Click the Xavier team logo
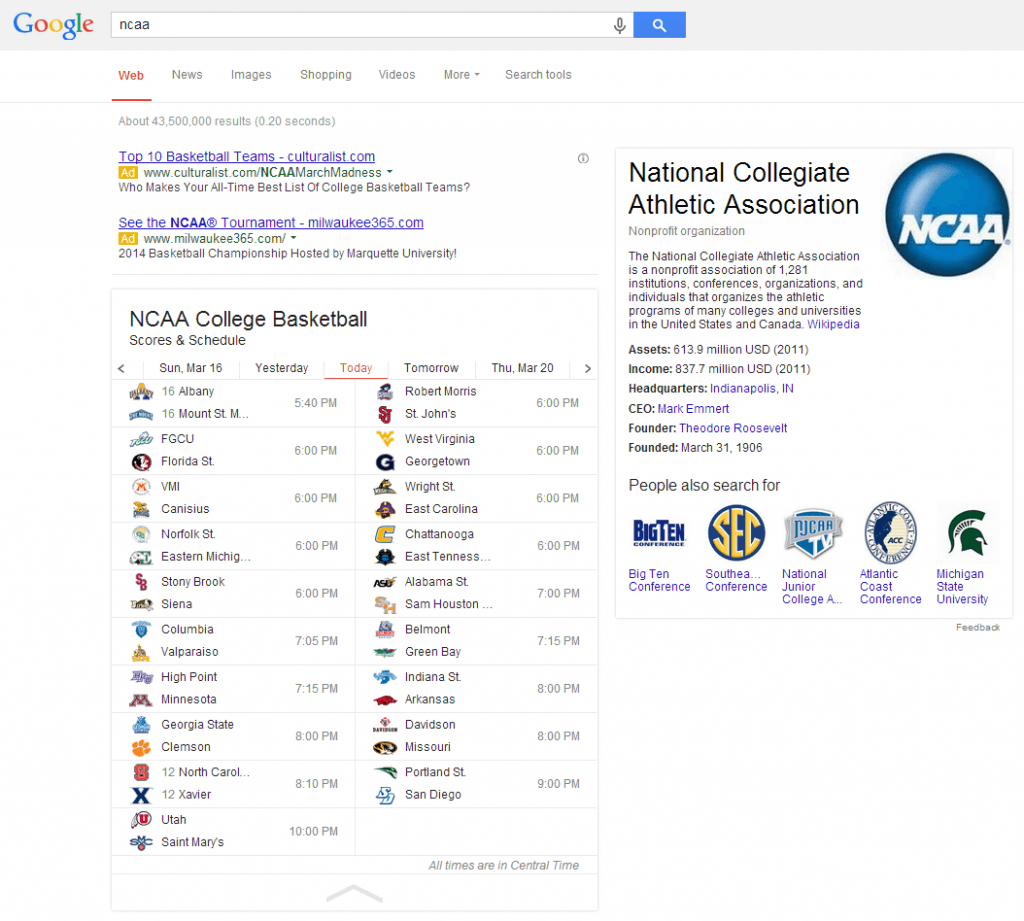This screenshot has height=921, width=1024. (141, 795)
